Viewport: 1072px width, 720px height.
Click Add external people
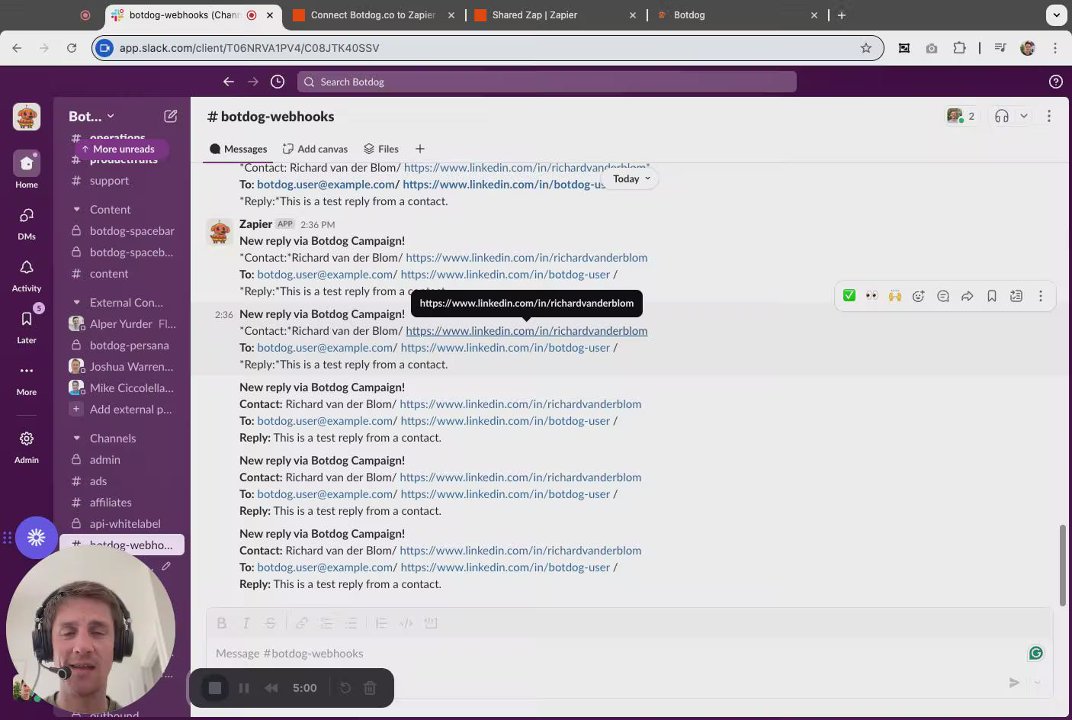pos(130,410)
